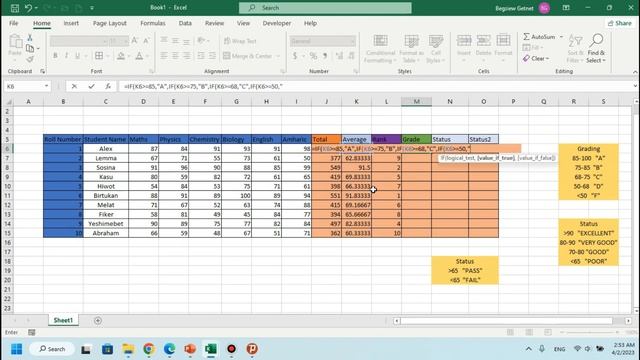640x360 pixels.
Task: Select column M header
Action: (x=416, y=101)
